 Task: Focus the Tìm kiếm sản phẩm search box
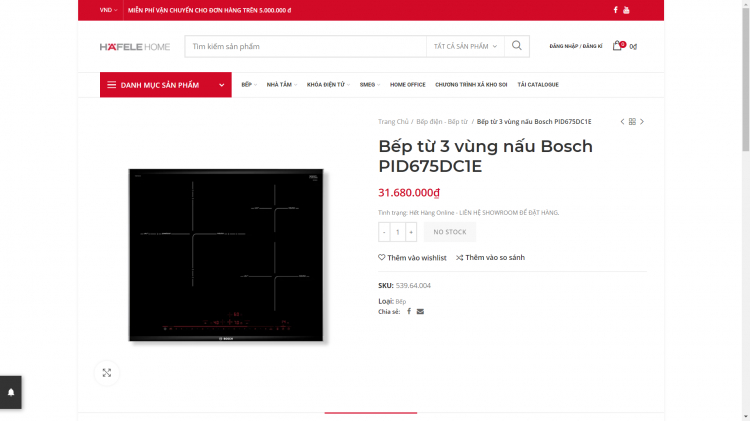pyautogui.click(x=306, y=46)
